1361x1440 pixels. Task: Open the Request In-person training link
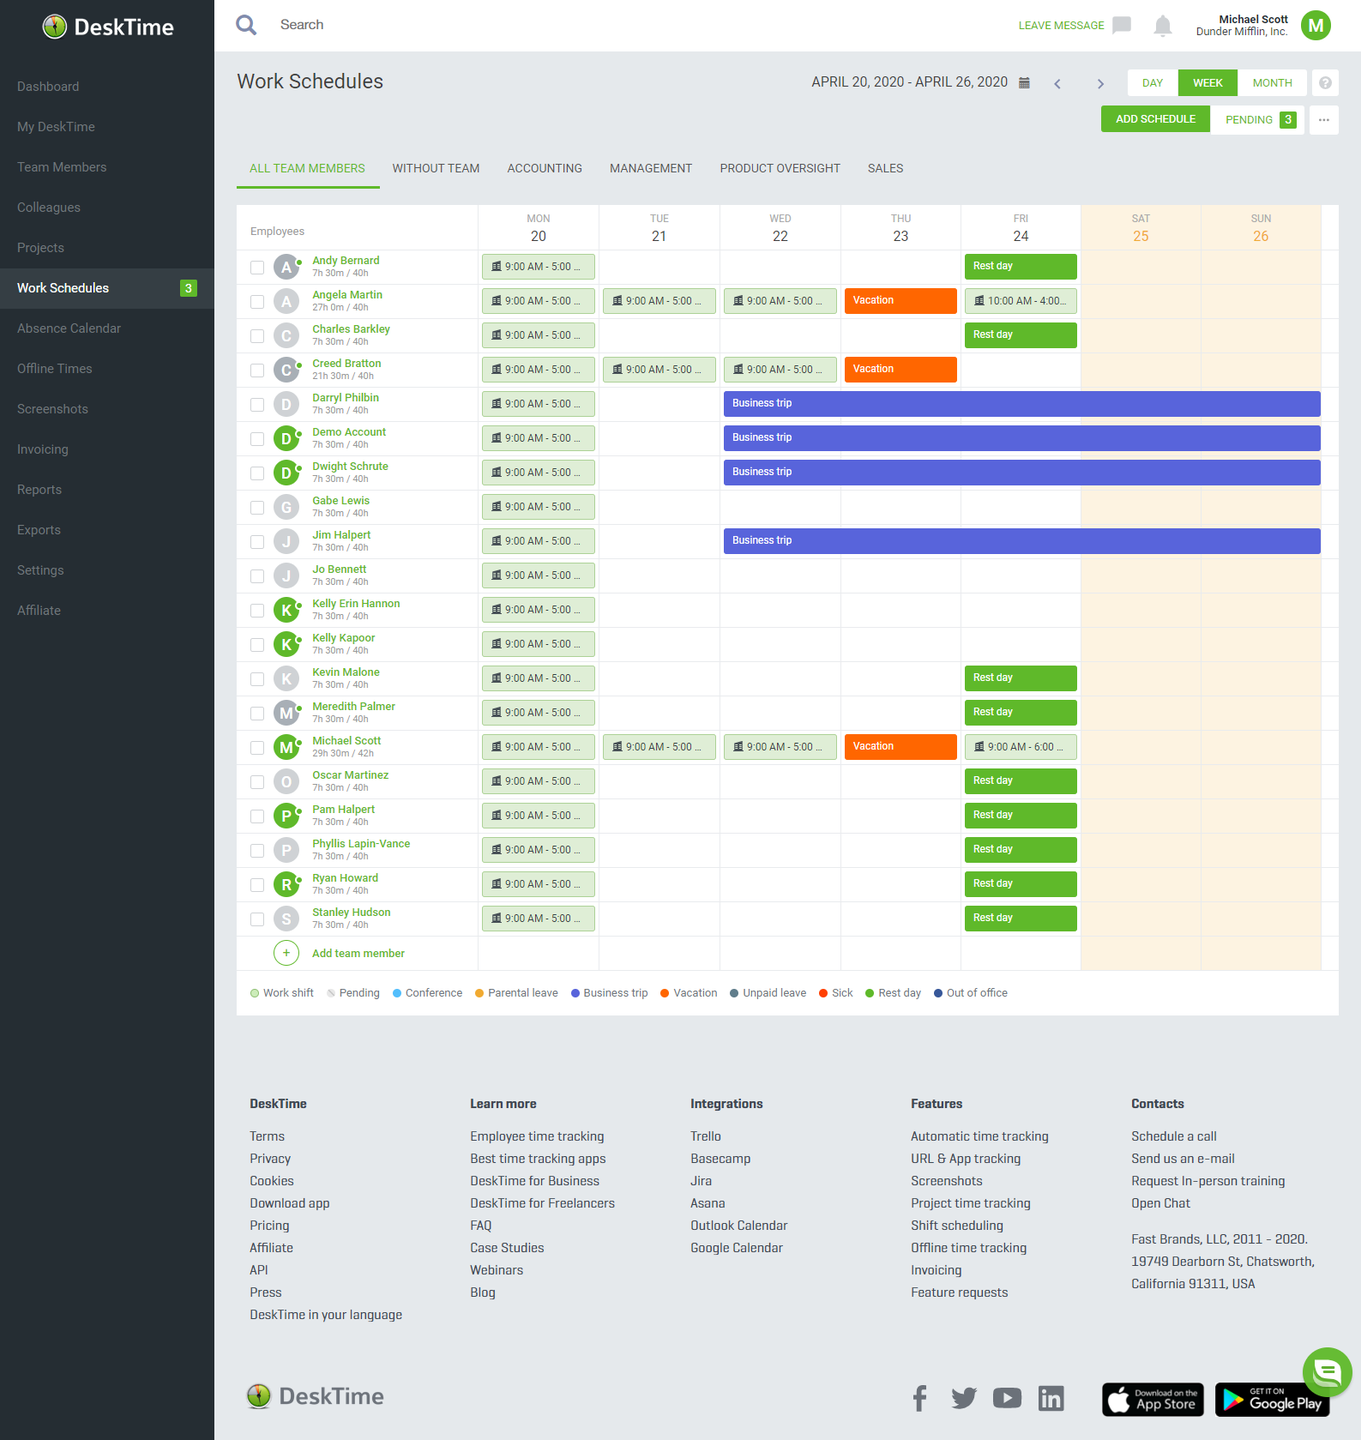pos(1208,1181)
